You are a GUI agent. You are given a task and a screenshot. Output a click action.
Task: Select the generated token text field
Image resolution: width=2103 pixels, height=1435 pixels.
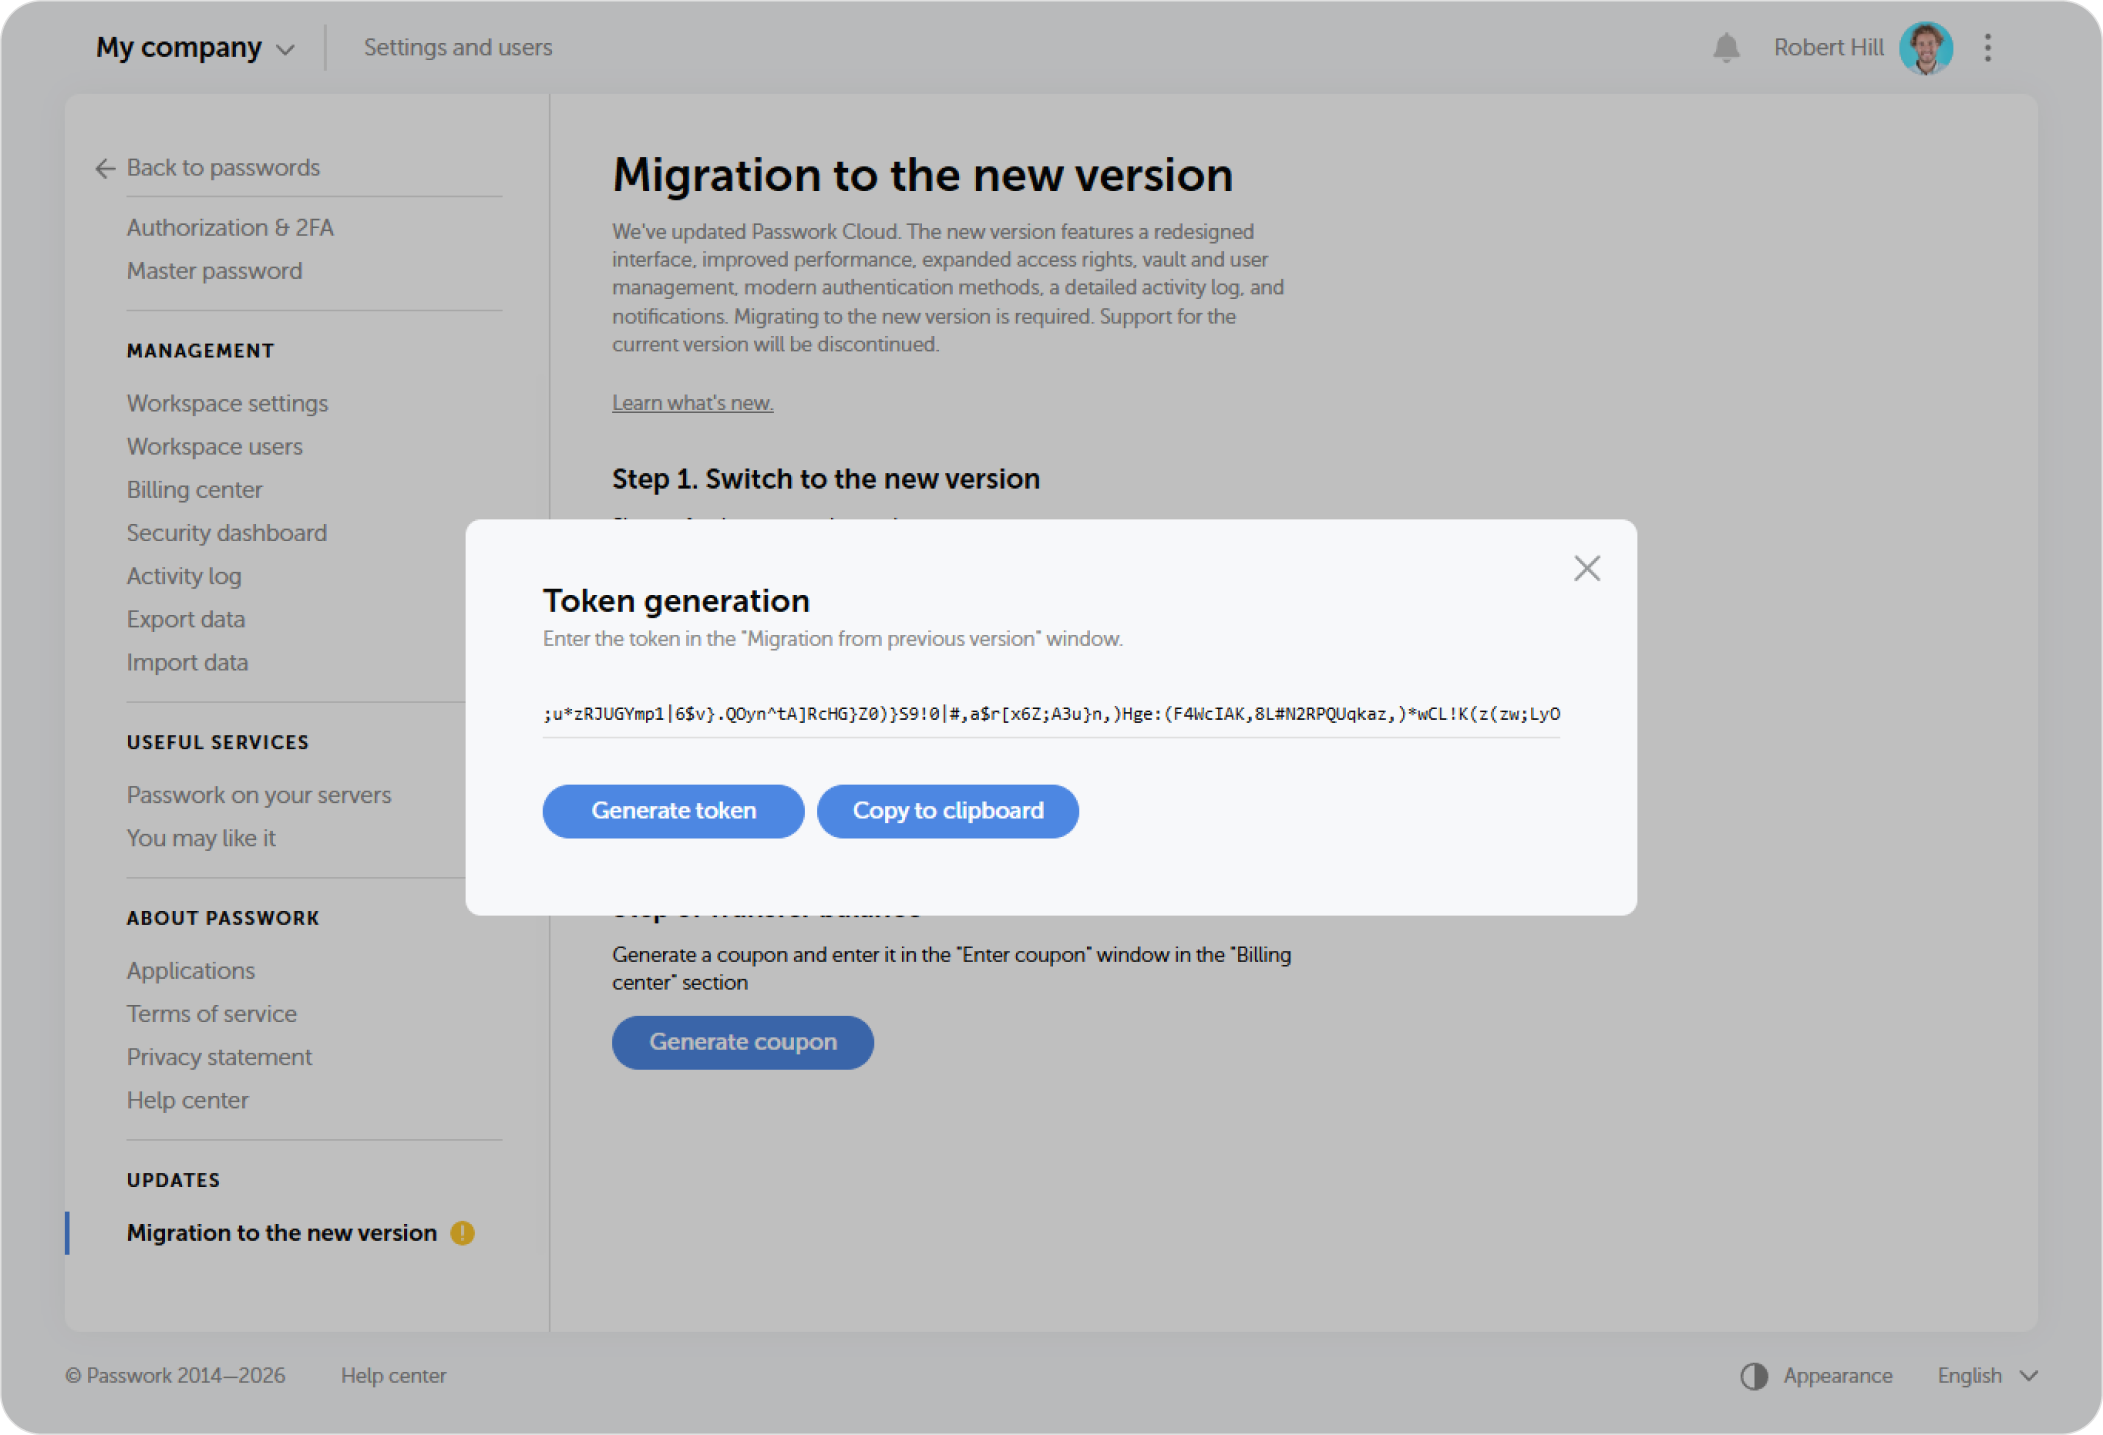click(1051, 714)
